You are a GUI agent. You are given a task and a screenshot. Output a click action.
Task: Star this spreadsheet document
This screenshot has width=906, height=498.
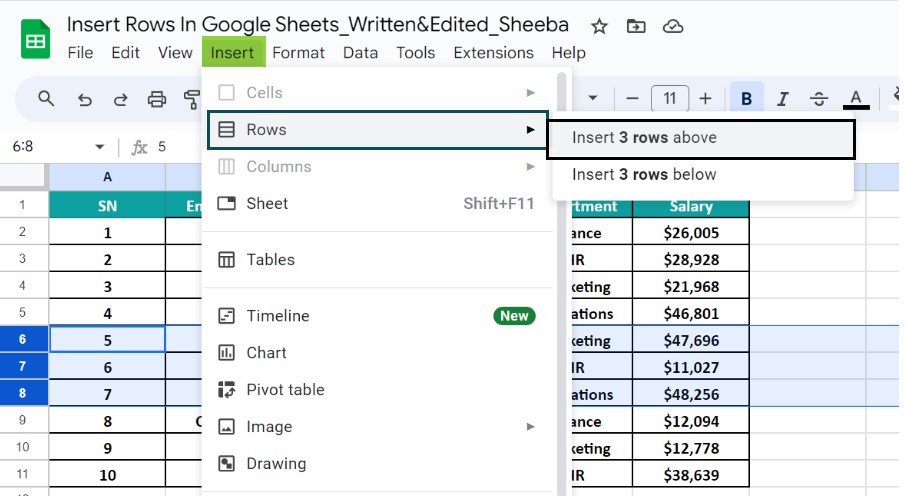(x=599, y=26)
